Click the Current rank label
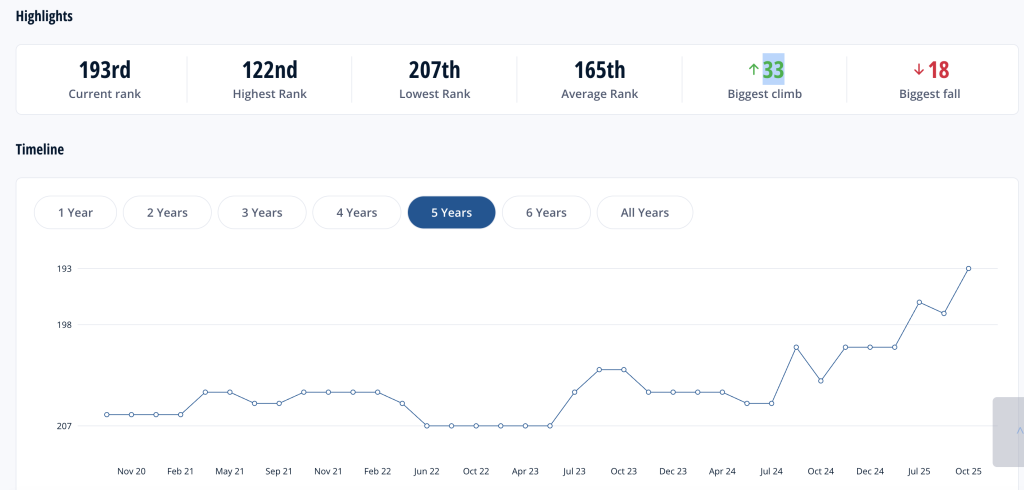Screen dimensions: 1024x490 click(x=104, y=94)
